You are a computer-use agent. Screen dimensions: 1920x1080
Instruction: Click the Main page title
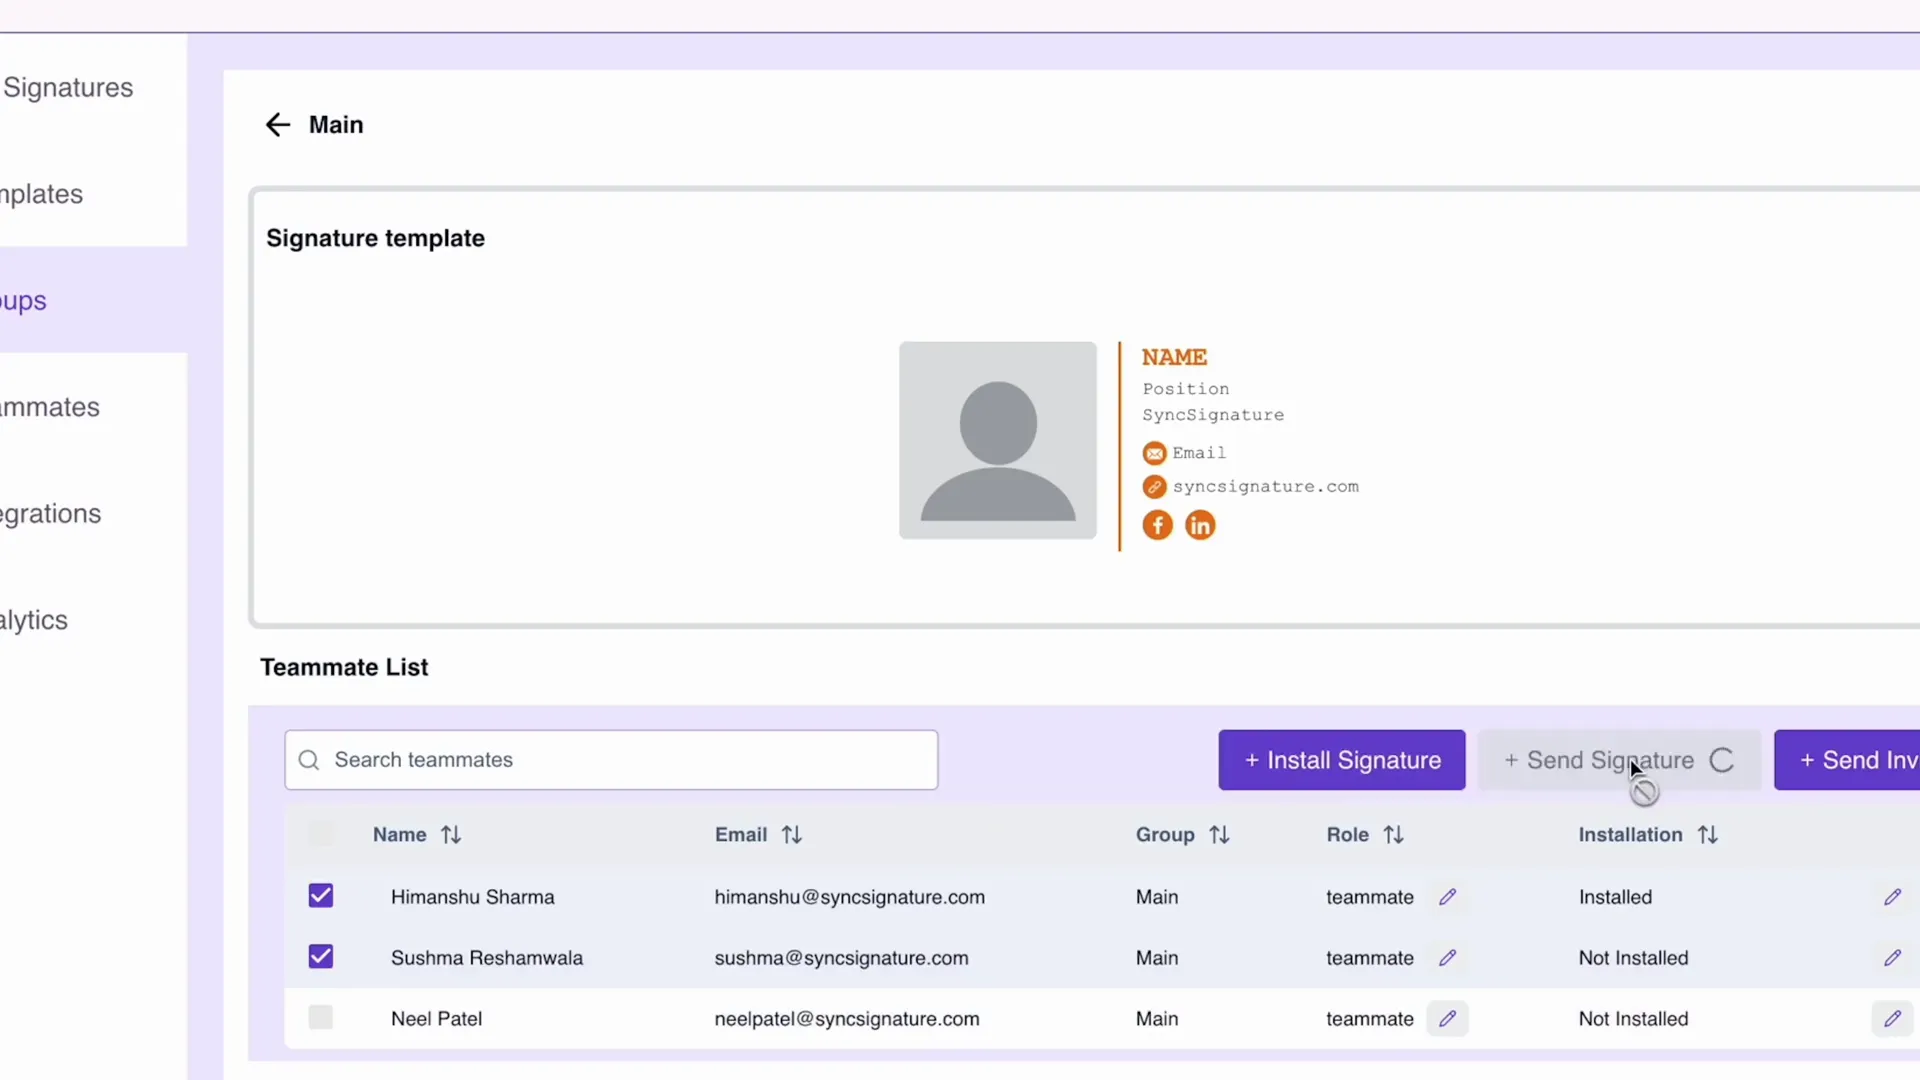coord(336,124)
